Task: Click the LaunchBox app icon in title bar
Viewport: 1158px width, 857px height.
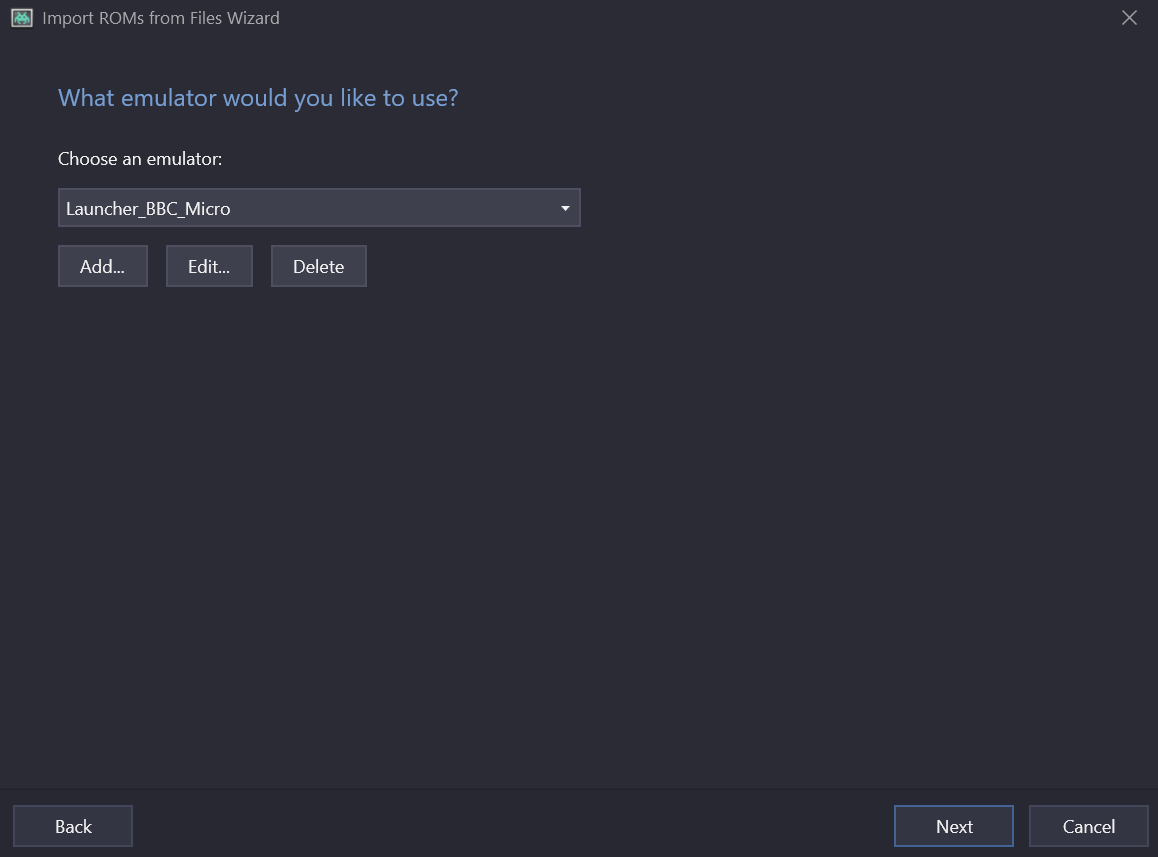Action: [22, 18]
